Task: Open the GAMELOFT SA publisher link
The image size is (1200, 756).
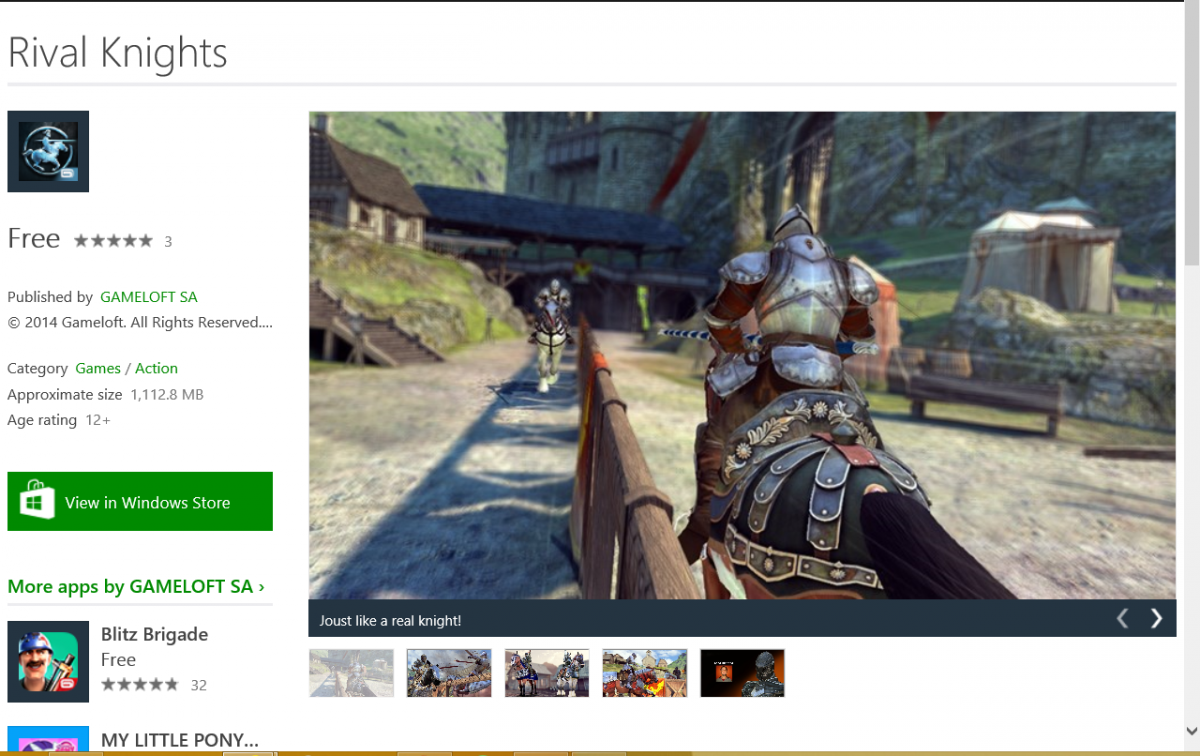Action: [x=149, y=297]
